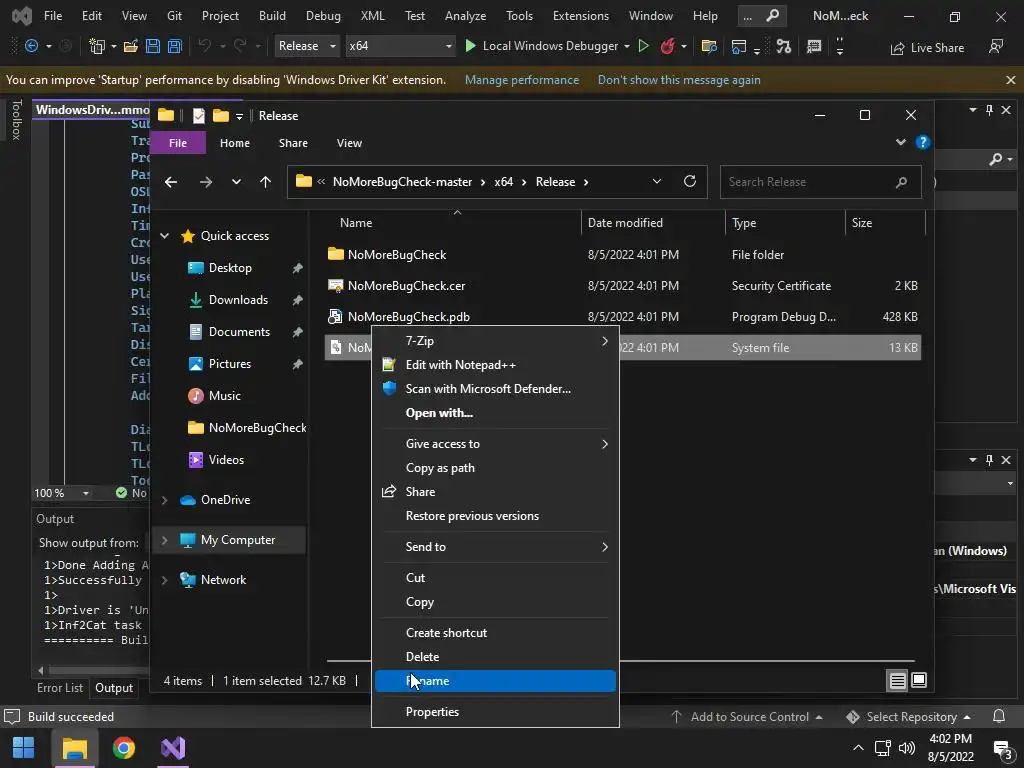Image resolution: width=1024 pixels, height=768 pixels.
Task: Click Save All icon in Visual Studio toolbar
Action: pos(174,46)
